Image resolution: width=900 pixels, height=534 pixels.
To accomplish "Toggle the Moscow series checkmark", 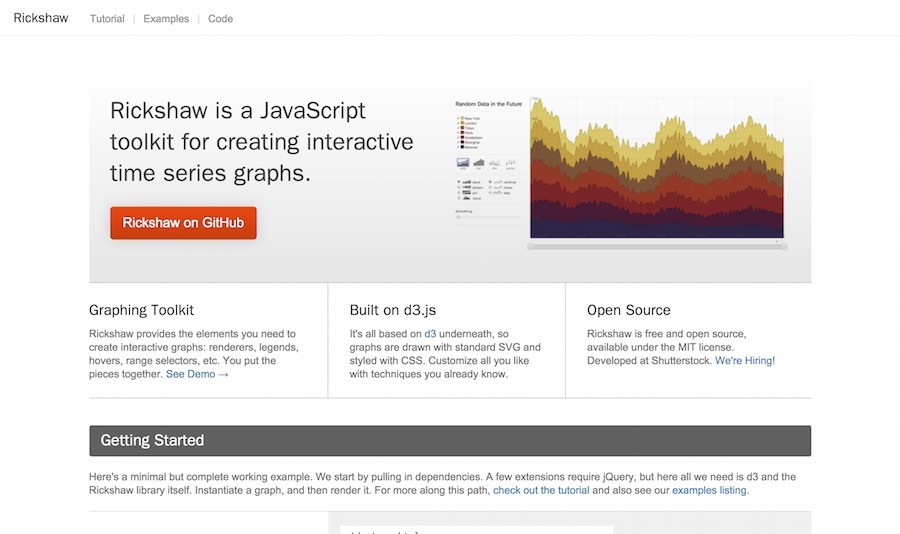I will pos(458,147).
